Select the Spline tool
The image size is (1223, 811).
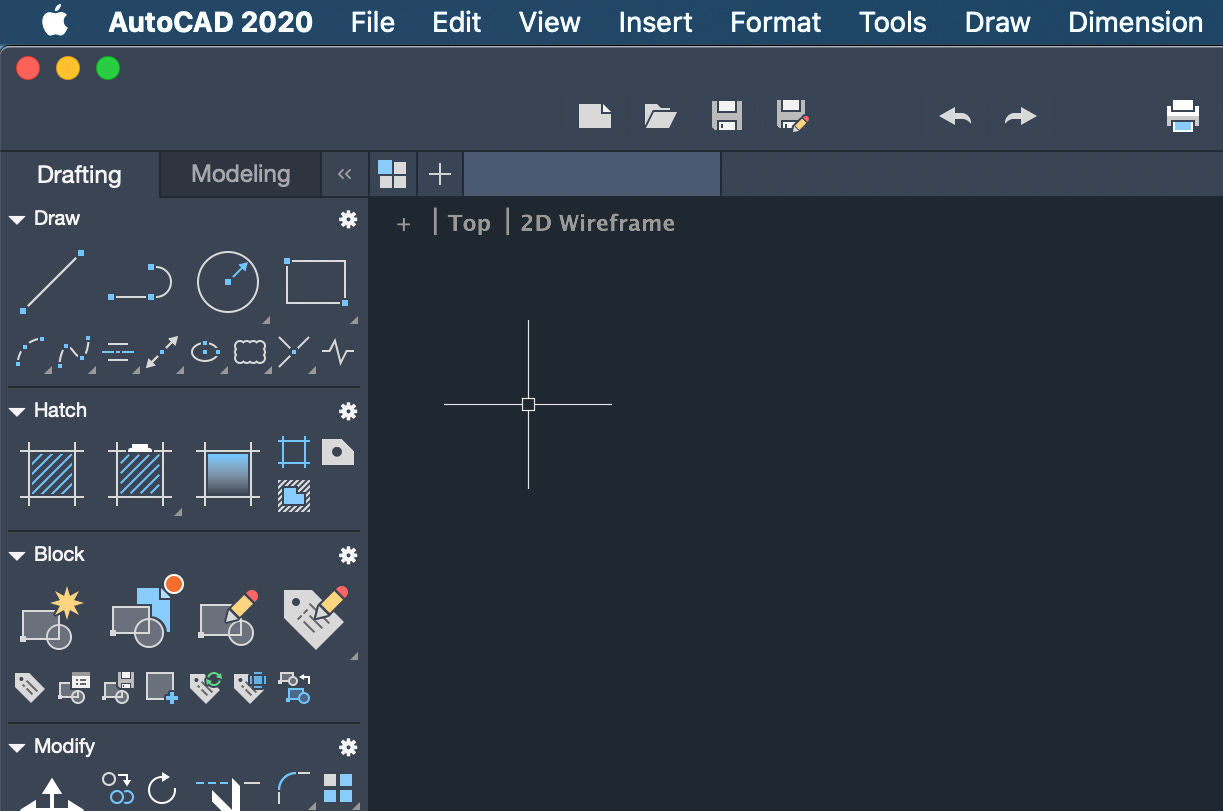(74, 352)
